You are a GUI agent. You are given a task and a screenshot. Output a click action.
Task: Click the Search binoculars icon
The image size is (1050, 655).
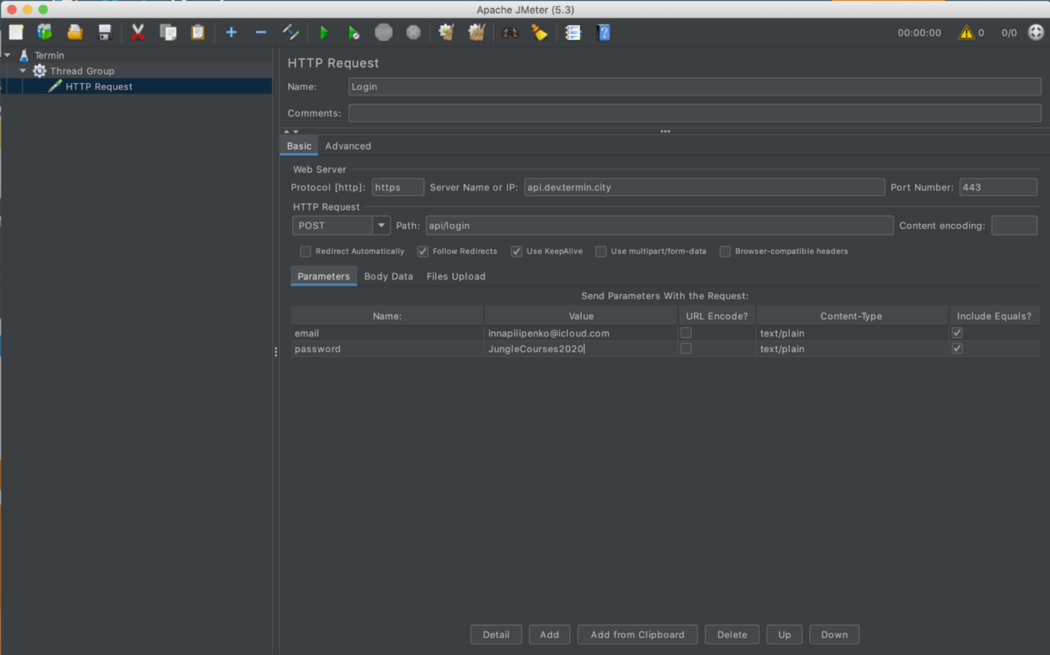pyautogui.click(x=509, y=33)
